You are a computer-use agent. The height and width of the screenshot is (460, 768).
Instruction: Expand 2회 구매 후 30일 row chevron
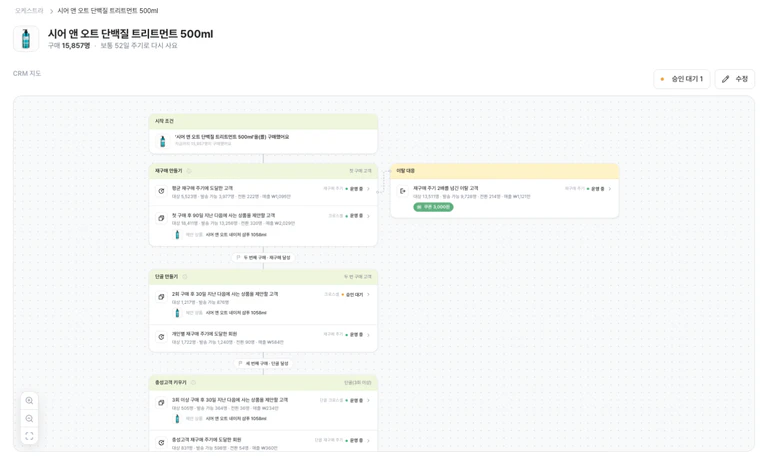(368, 294)
